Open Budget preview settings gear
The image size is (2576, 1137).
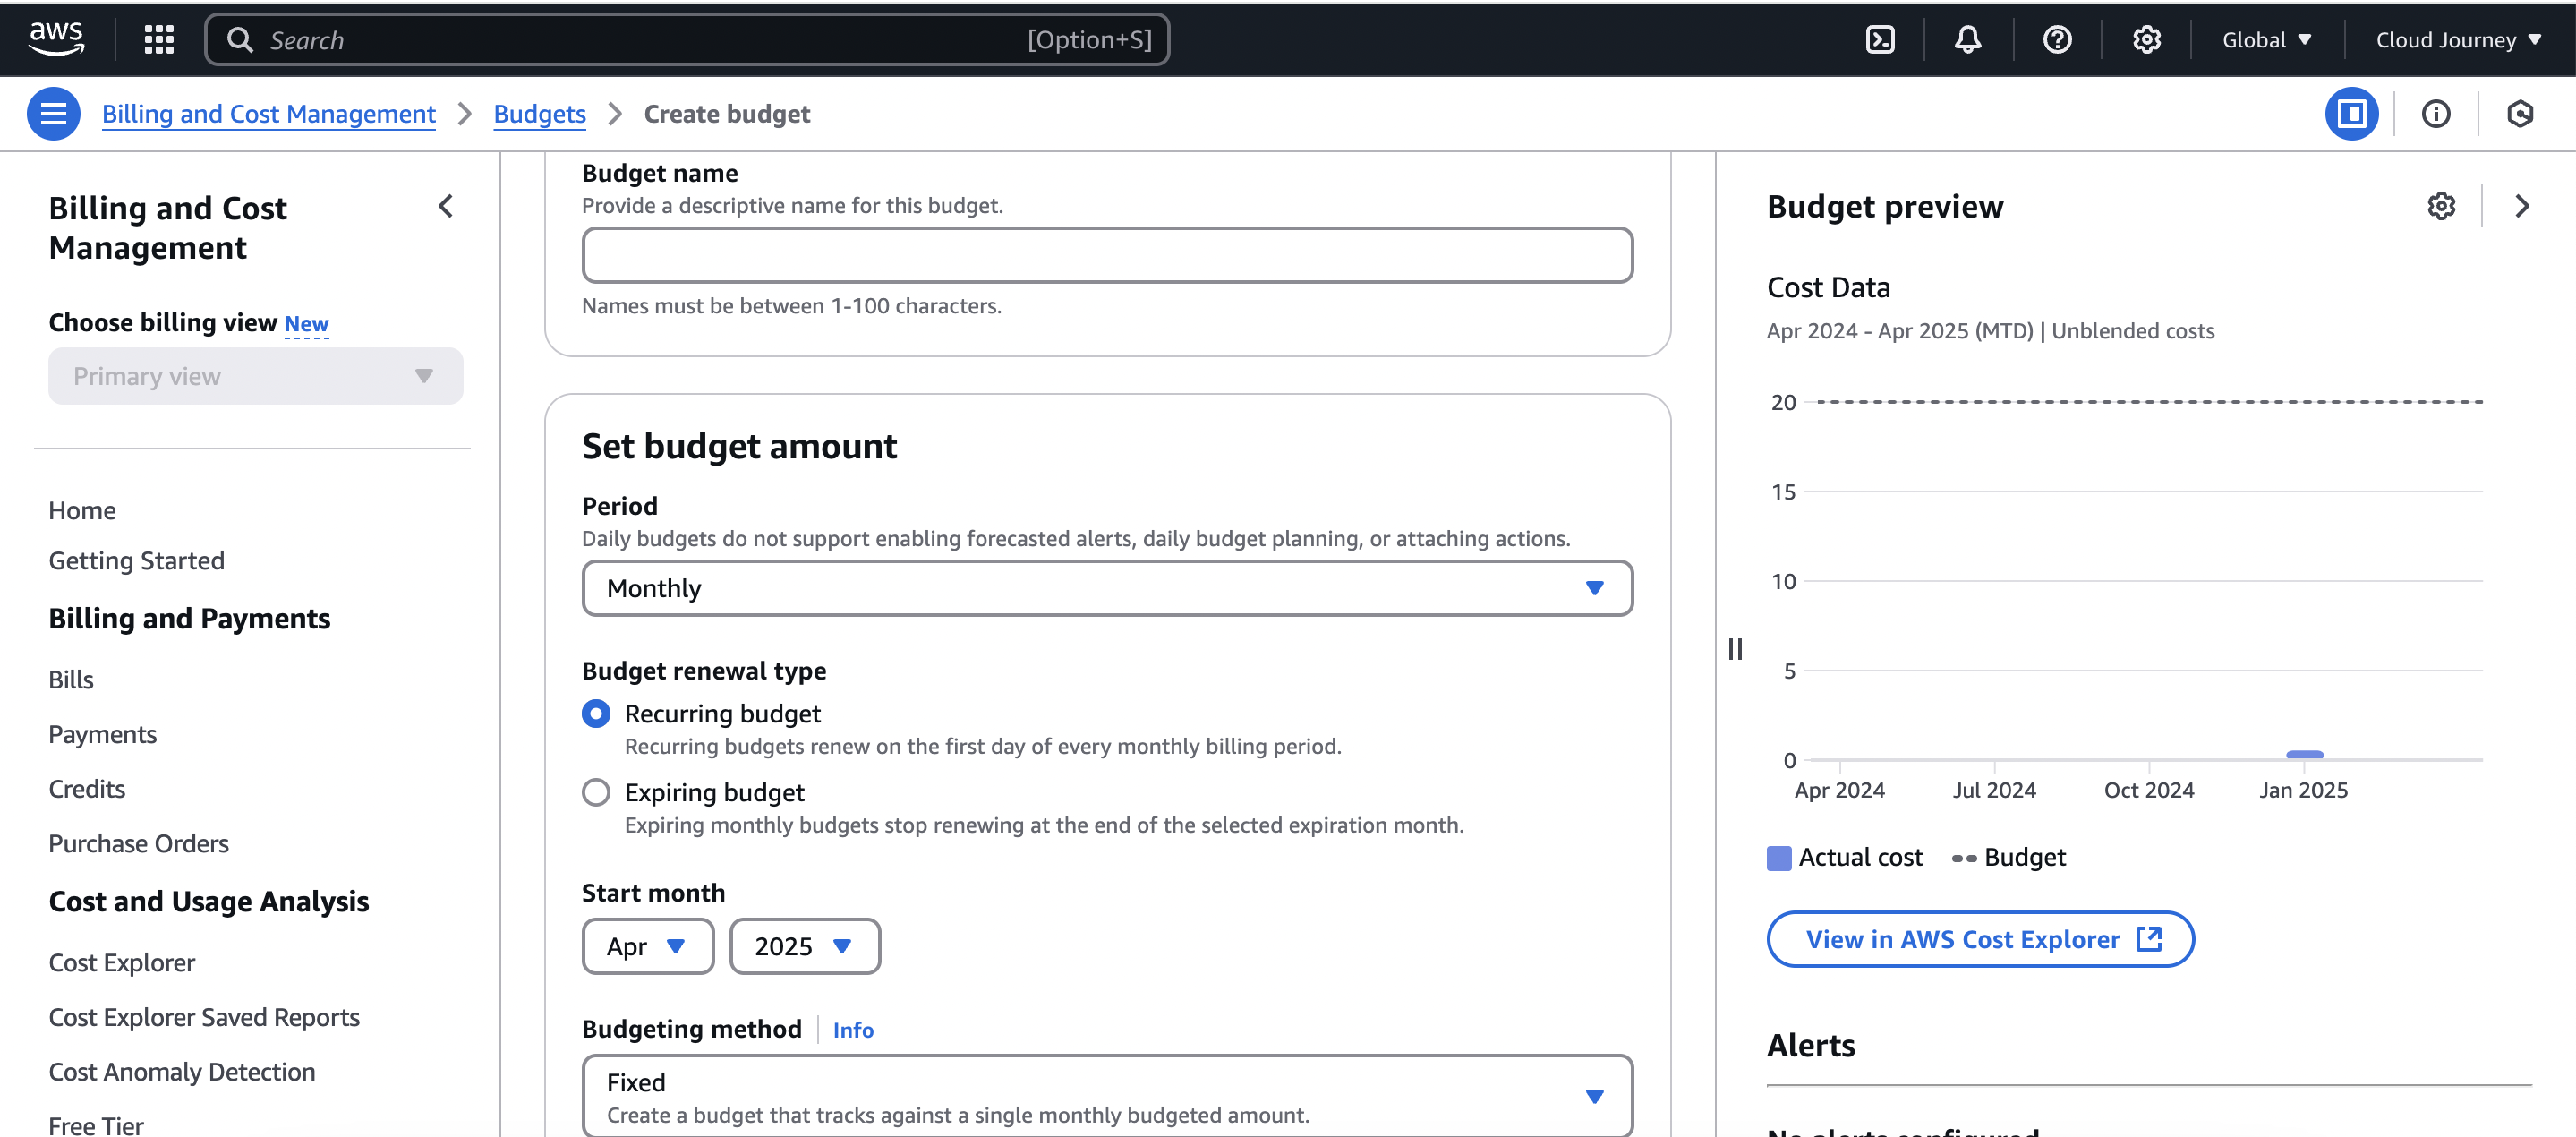pyautogui.click(x=2441, y=206)
